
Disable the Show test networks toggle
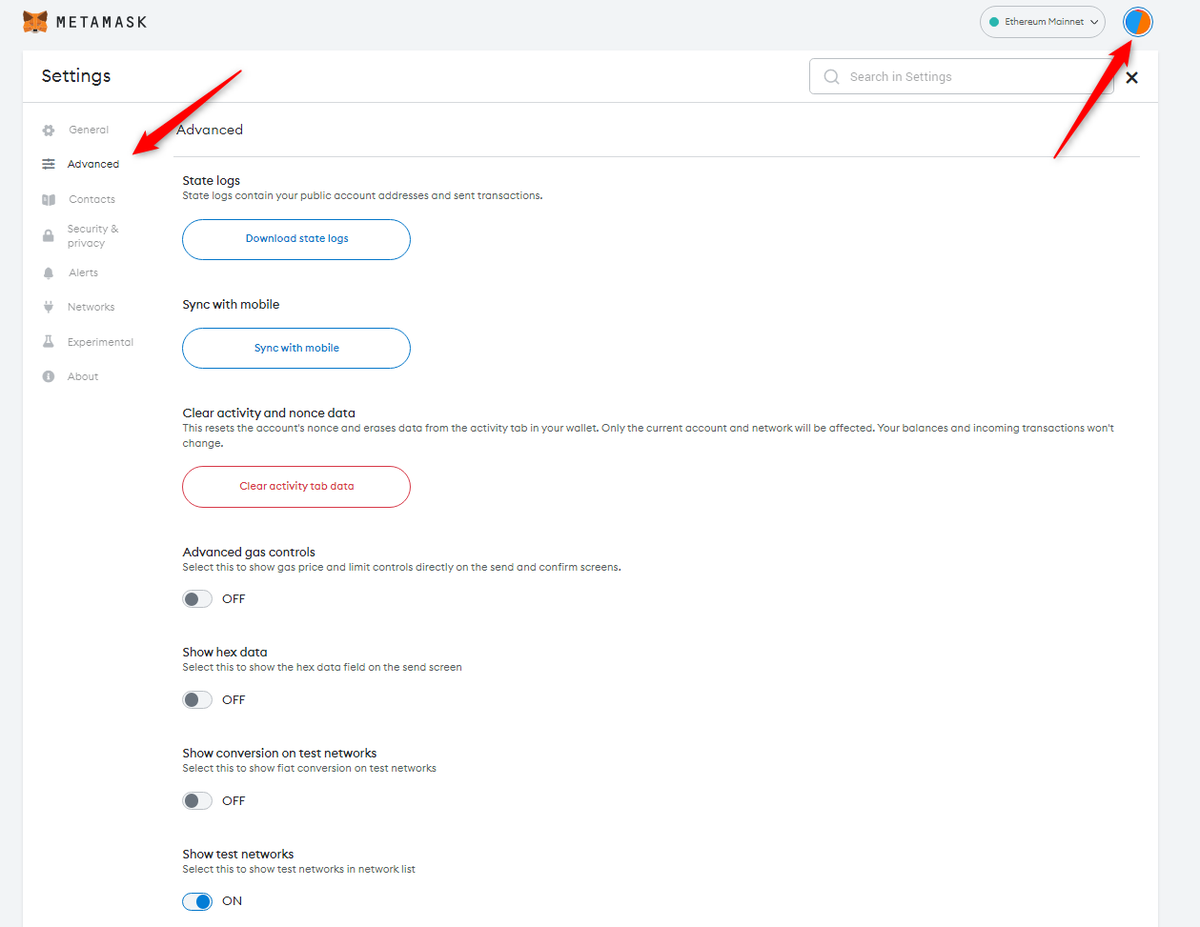(x=197, y=901)
